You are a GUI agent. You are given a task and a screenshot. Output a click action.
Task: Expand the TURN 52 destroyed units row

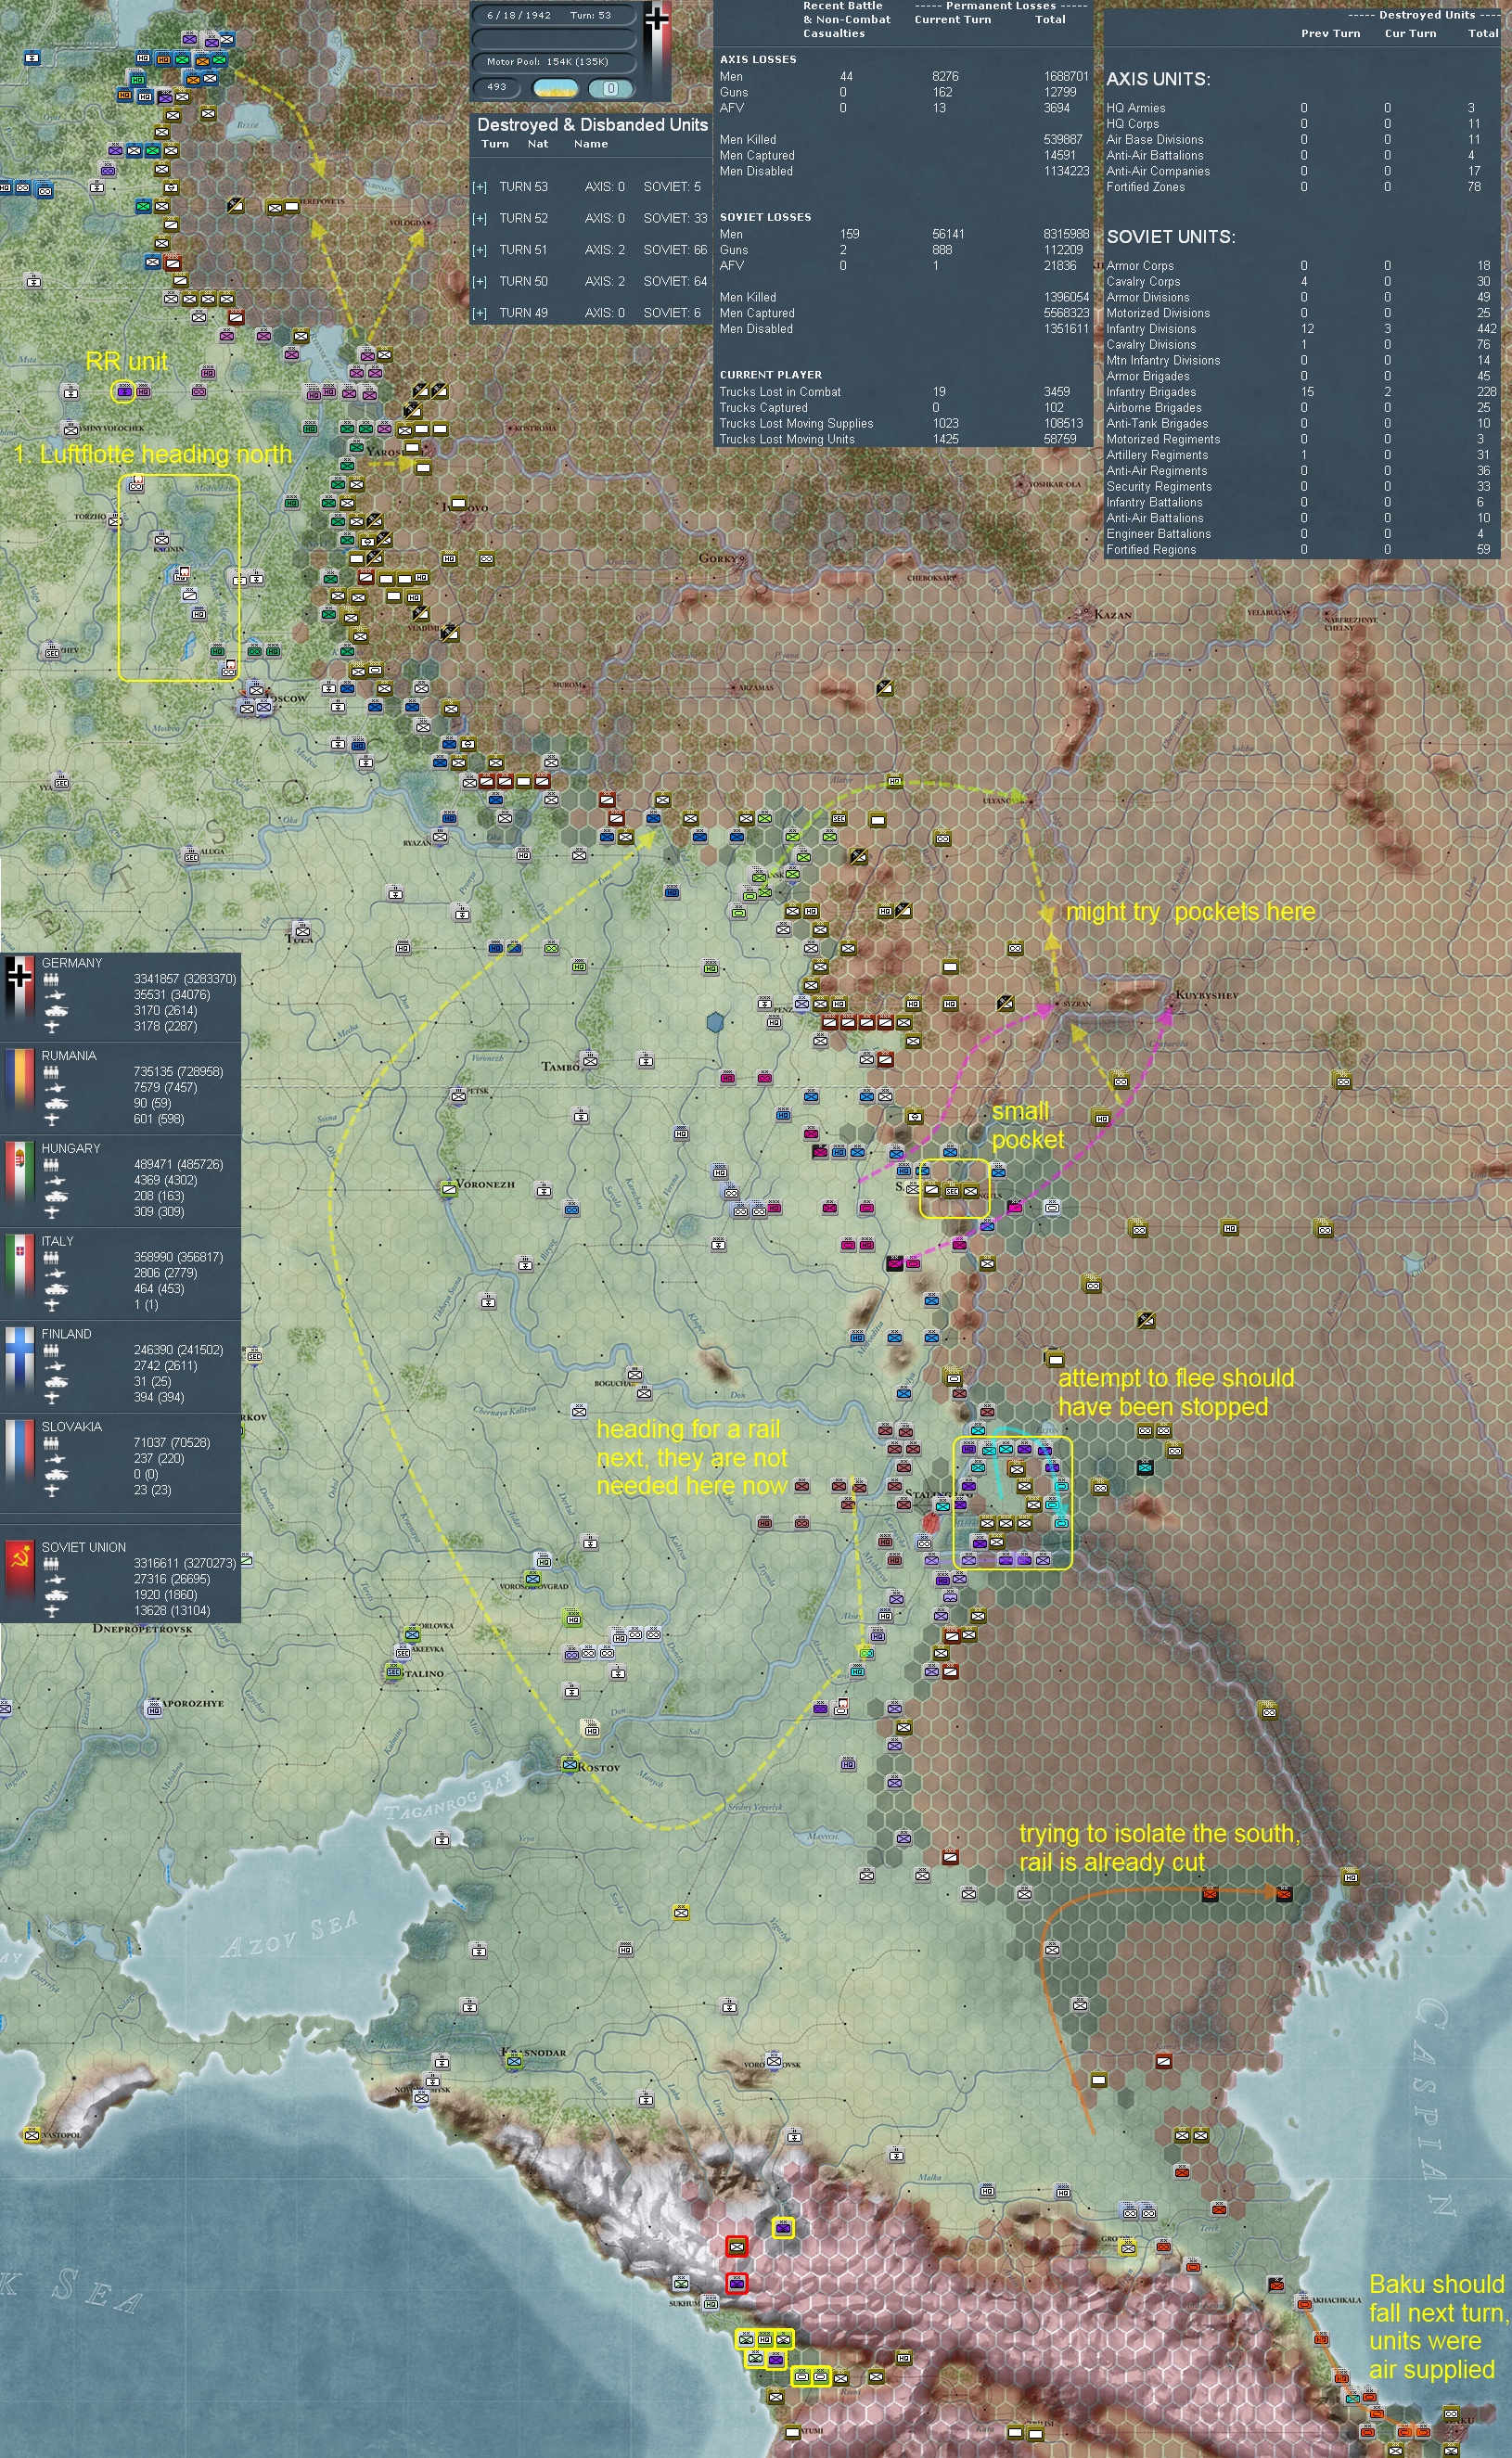(x=480, y=219)
